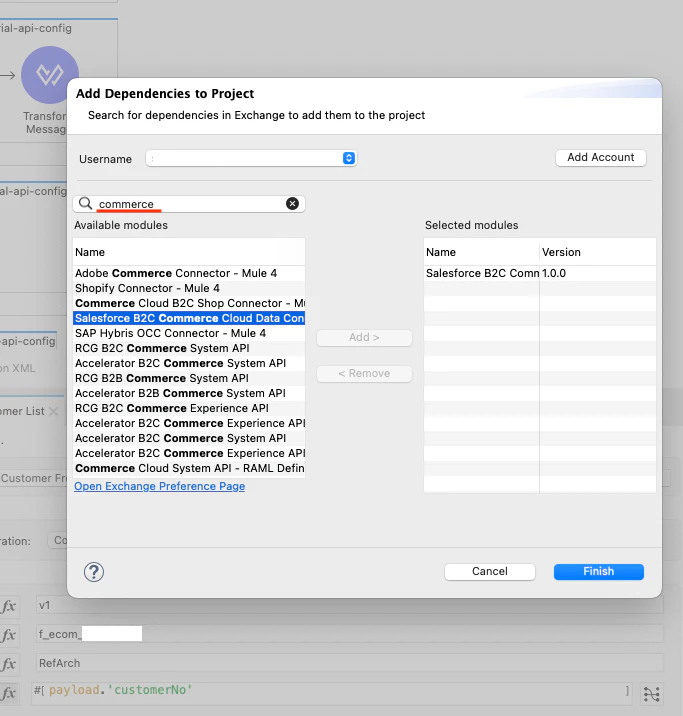The image size is (683, 716).
Task: Select Commerce Cloud System API - RAML Definition
Action: (189, 469)
